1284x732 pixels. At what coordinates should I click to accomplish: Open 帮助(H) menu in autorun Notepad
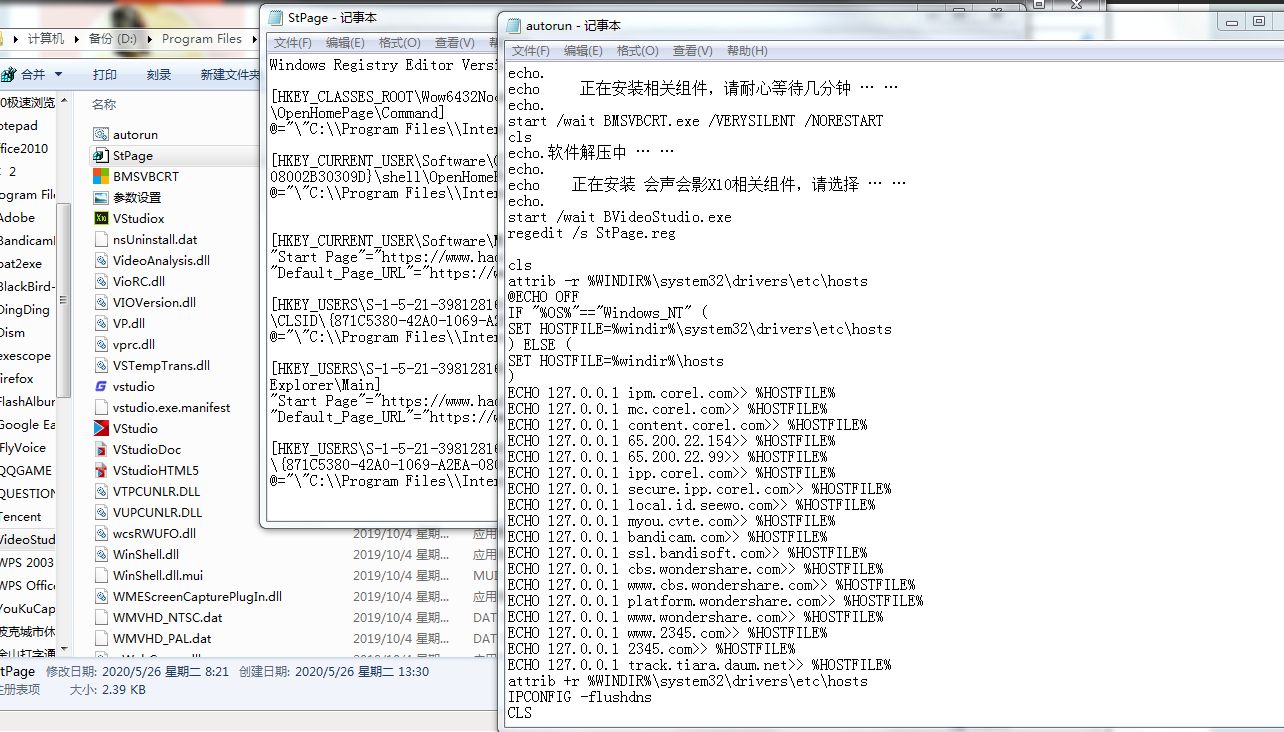747,51
